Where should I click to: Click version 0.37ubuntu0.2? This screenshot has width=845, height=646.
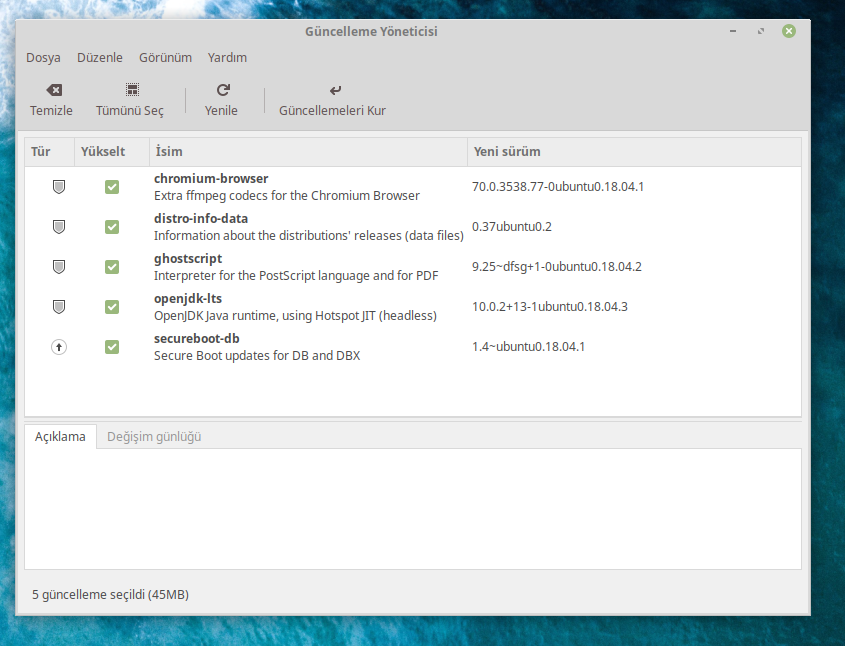(511, 226)
